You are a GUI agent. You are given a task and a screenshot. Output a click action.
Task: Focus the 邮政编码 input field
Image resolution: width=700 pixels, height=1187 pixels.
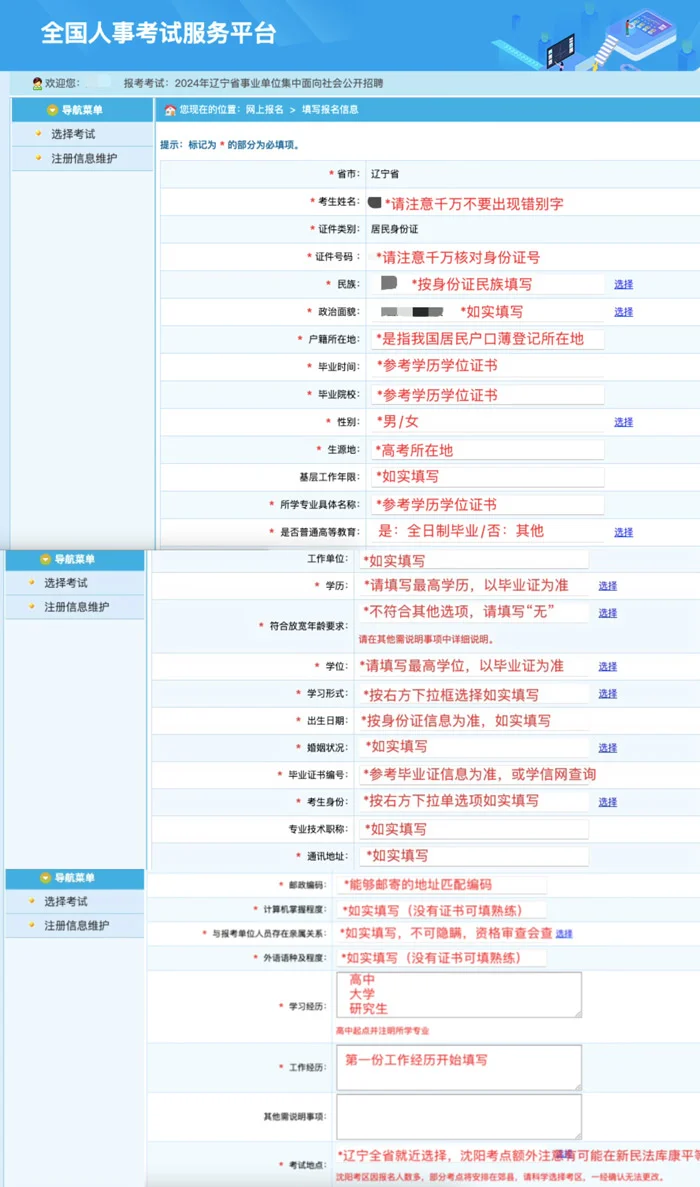pos(441,884)
